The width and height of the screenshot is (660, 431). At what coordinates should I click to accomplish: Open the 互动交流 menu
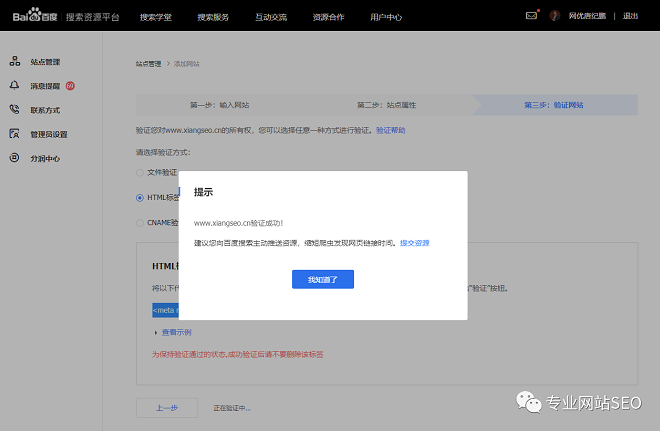point(271,17)
